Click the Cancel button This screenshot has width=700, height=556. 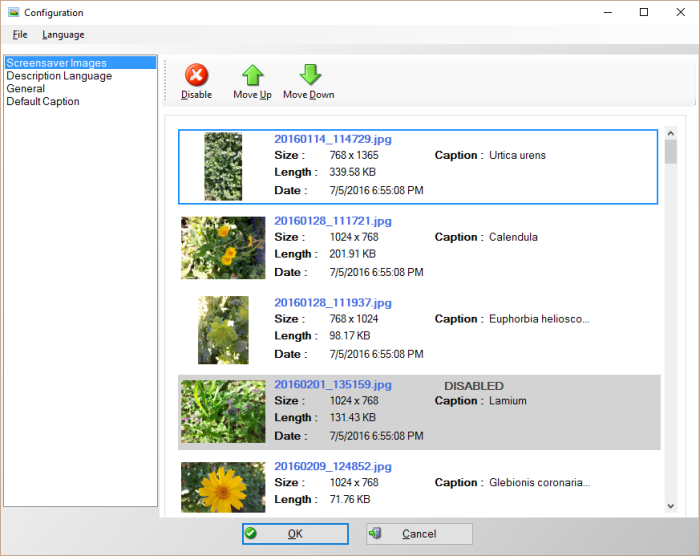(x=419, y=534)
